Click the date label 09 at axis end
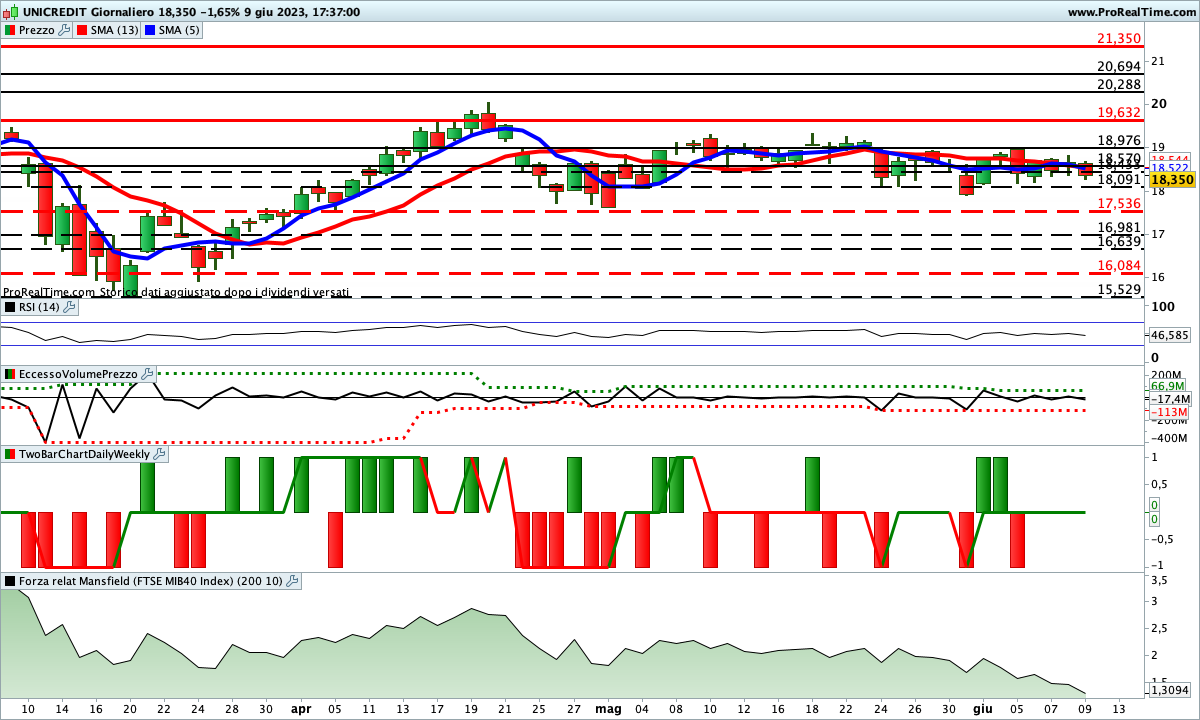The height and width of the screenshot is (720, 1200). (x=1086, y=709)
